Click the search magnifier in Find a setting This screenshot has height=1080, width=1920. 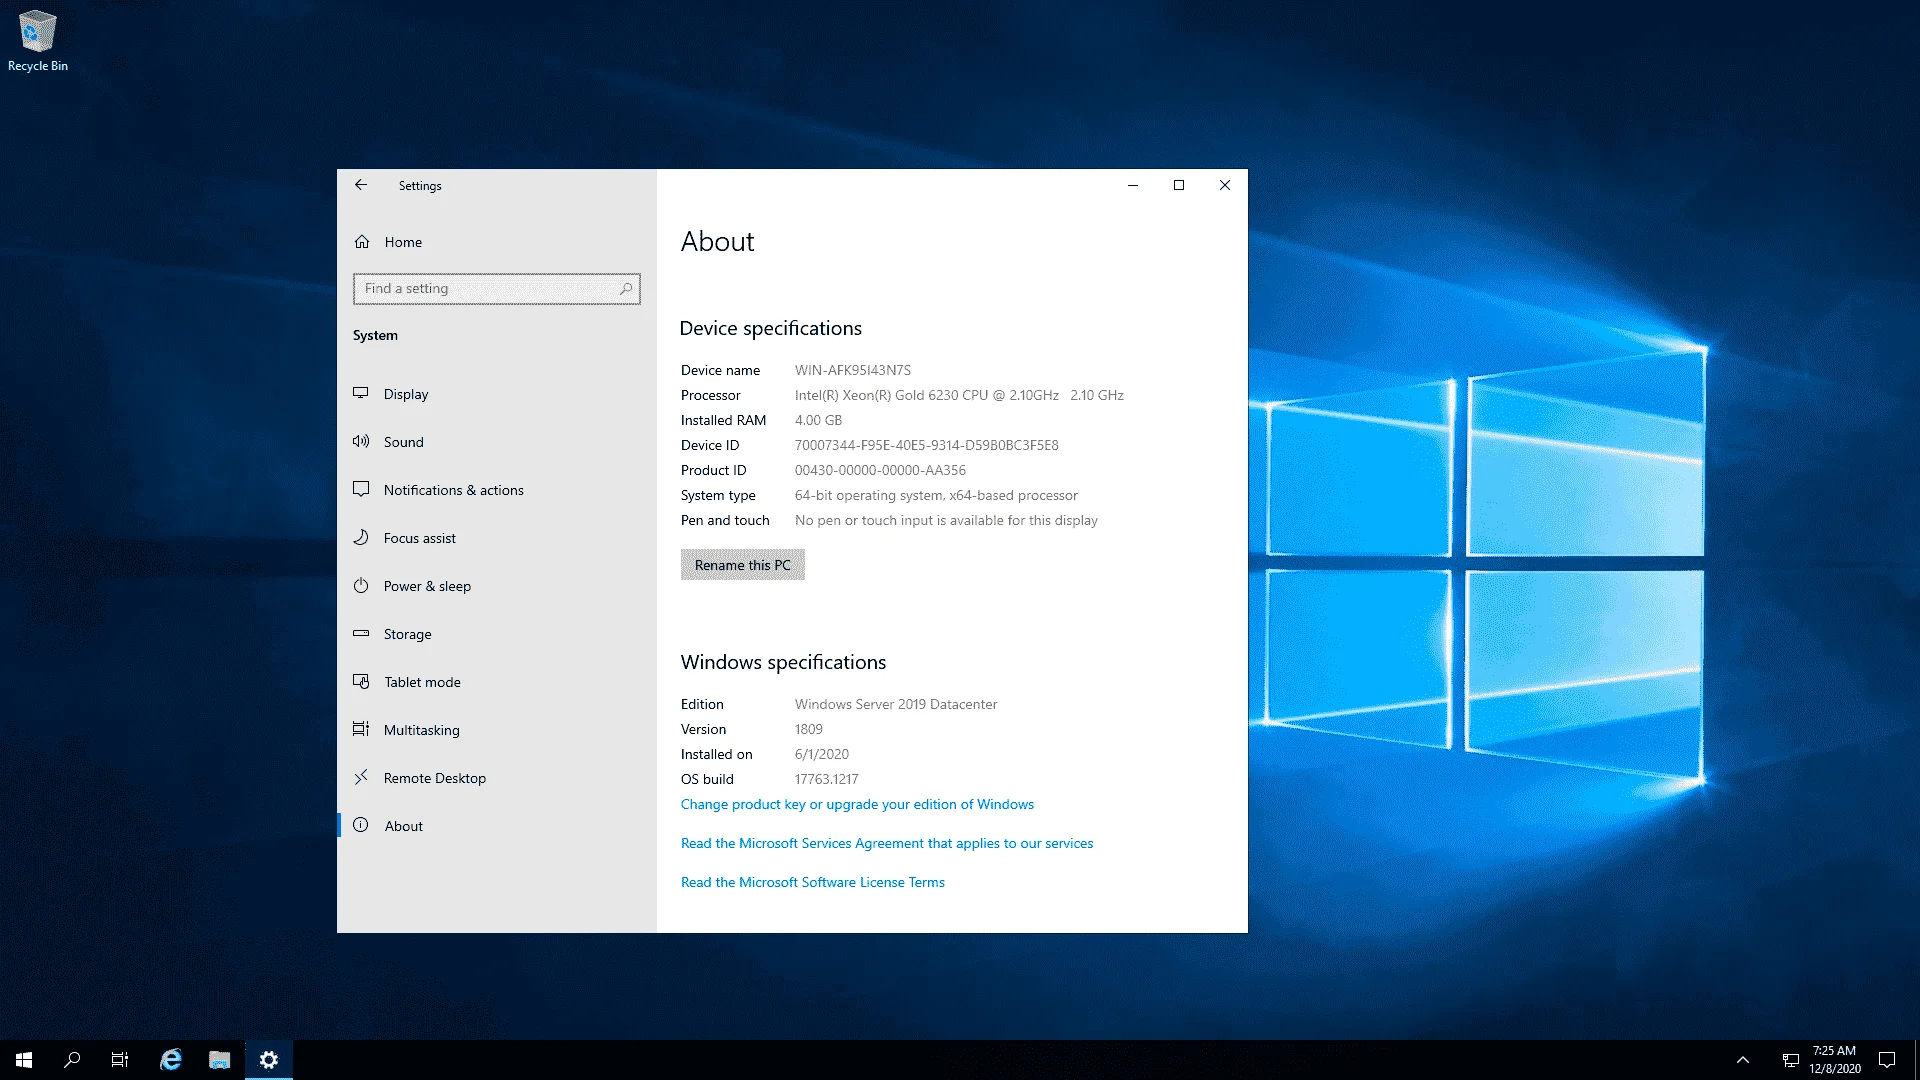coord(626,289)
